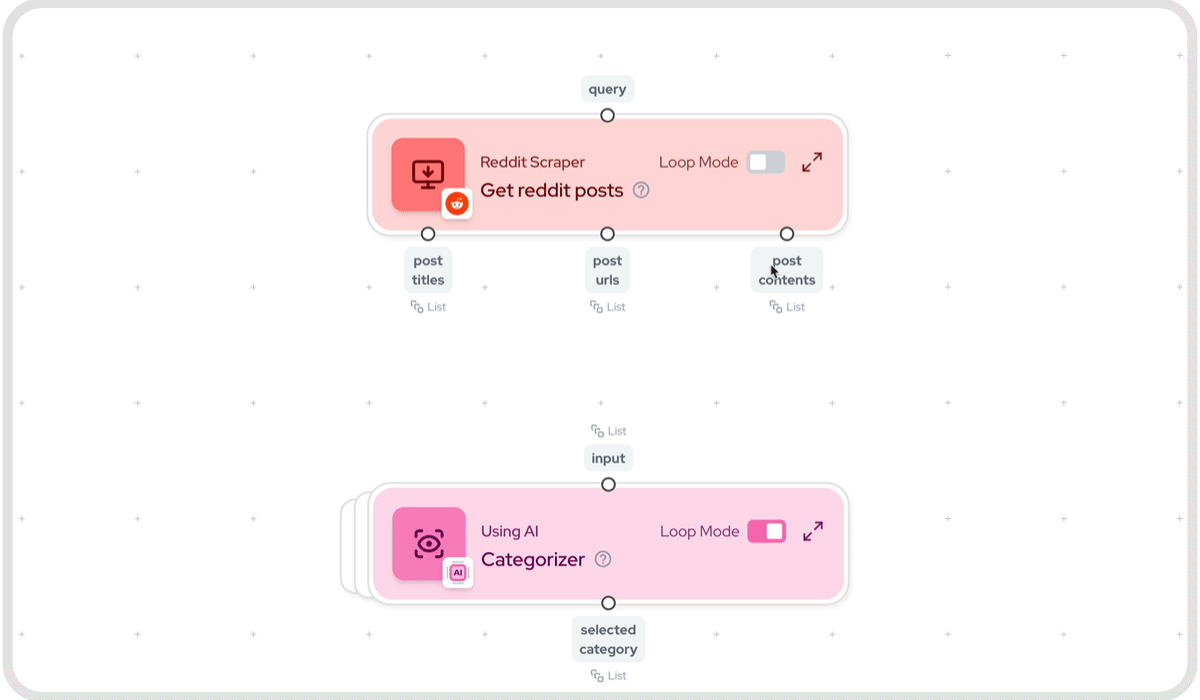The width and height of the screenshot is (1200, 700).
Task: Open the help icon next to Get reddit posts
Action: 641,190
